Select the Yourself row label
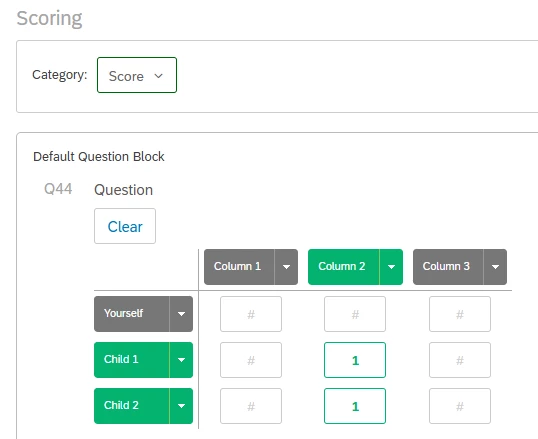 point(132,314)
